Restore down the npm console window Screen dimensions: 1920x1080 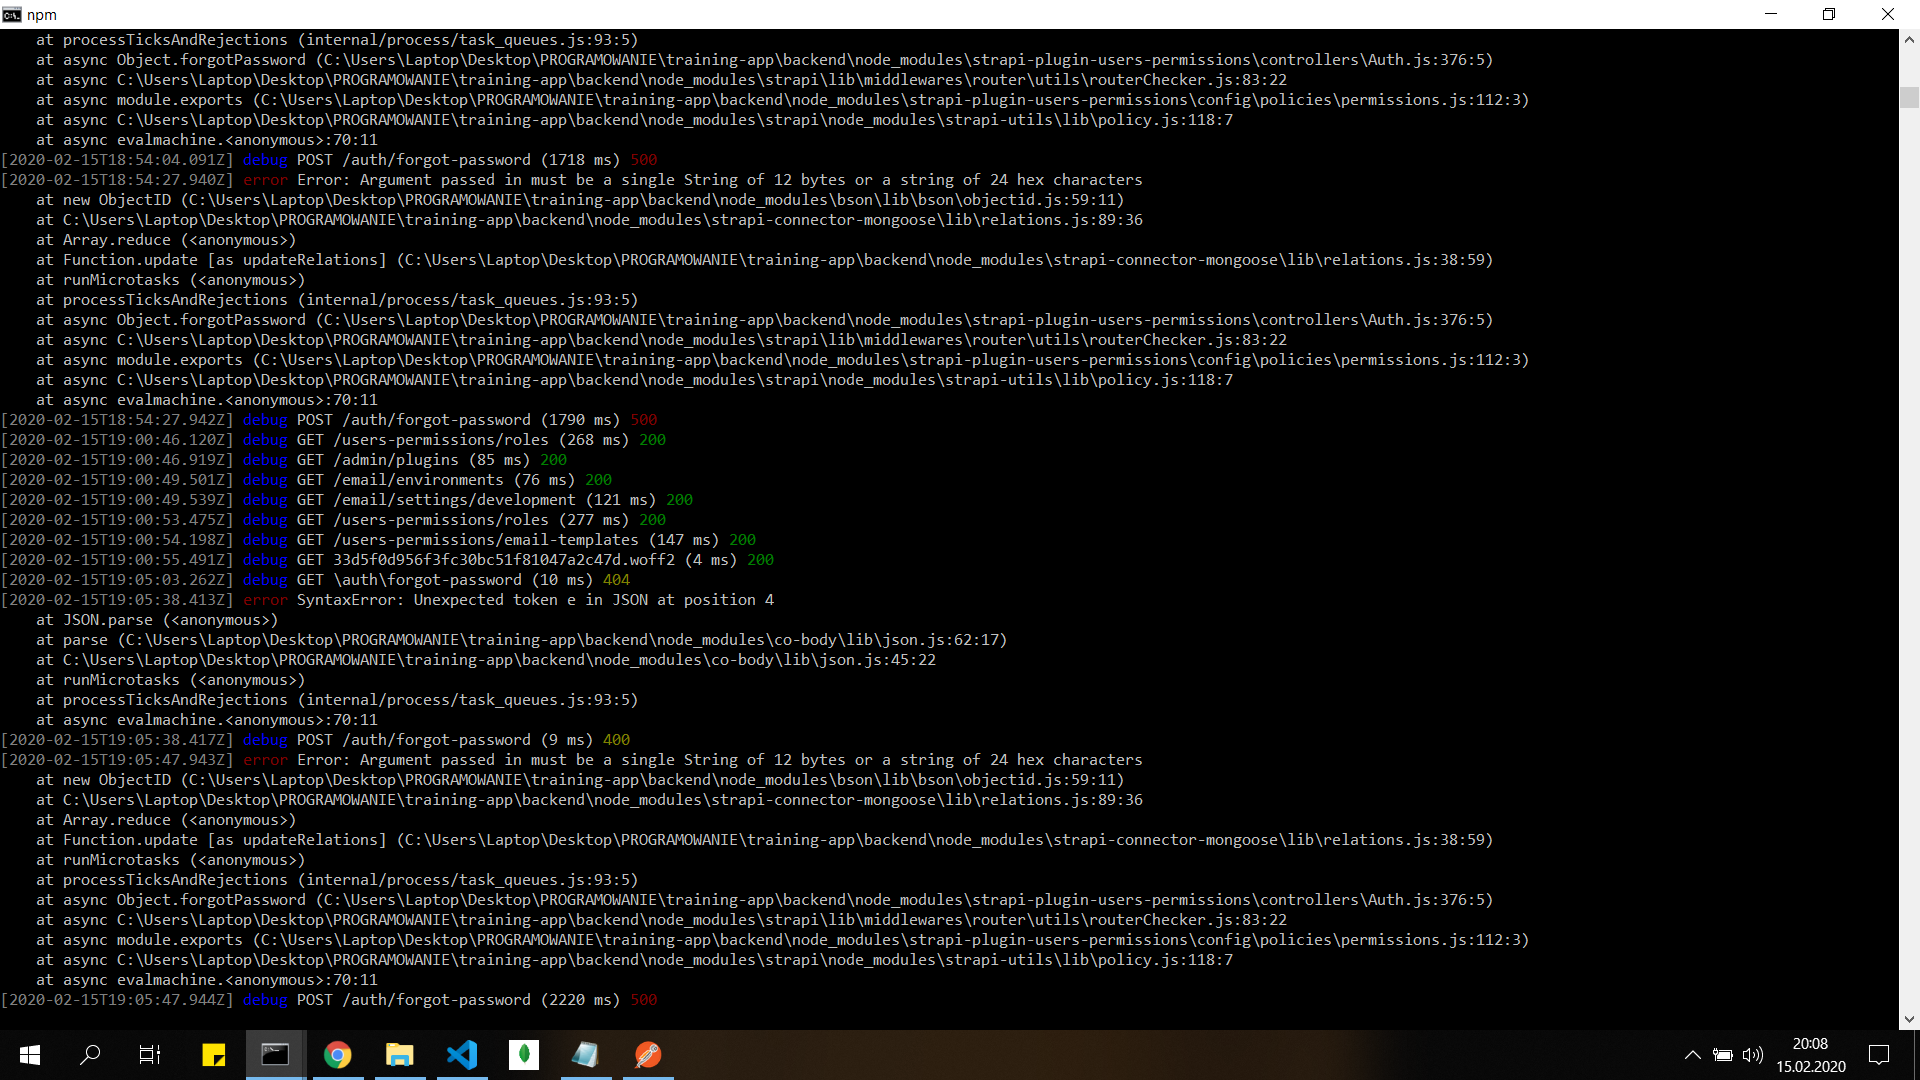pos(1829,14)
